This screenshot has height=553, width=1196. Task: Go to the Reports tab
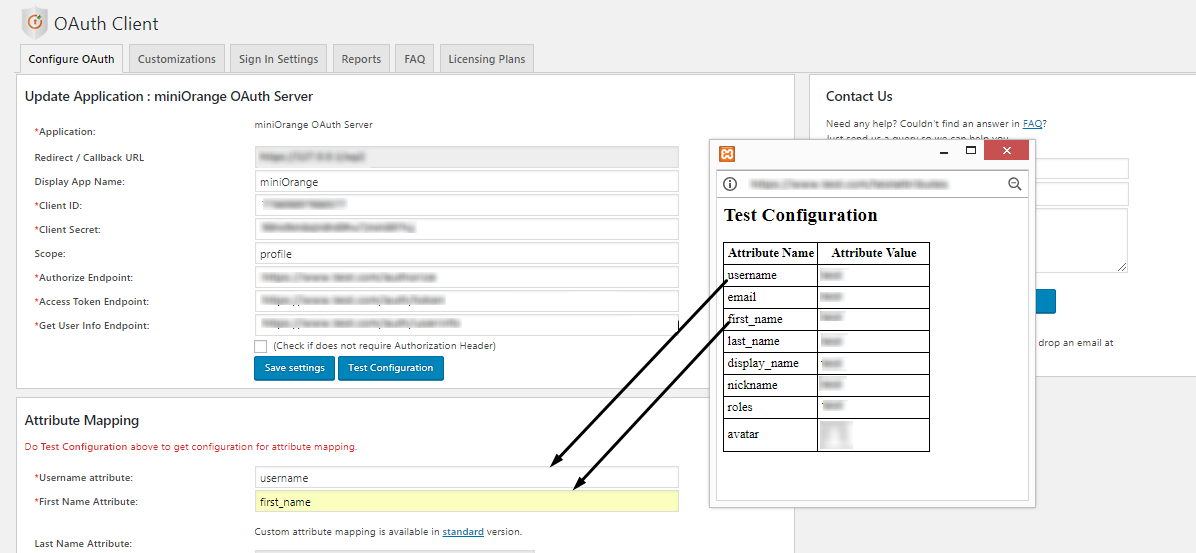pyautogui.click(x=362, y=59)
